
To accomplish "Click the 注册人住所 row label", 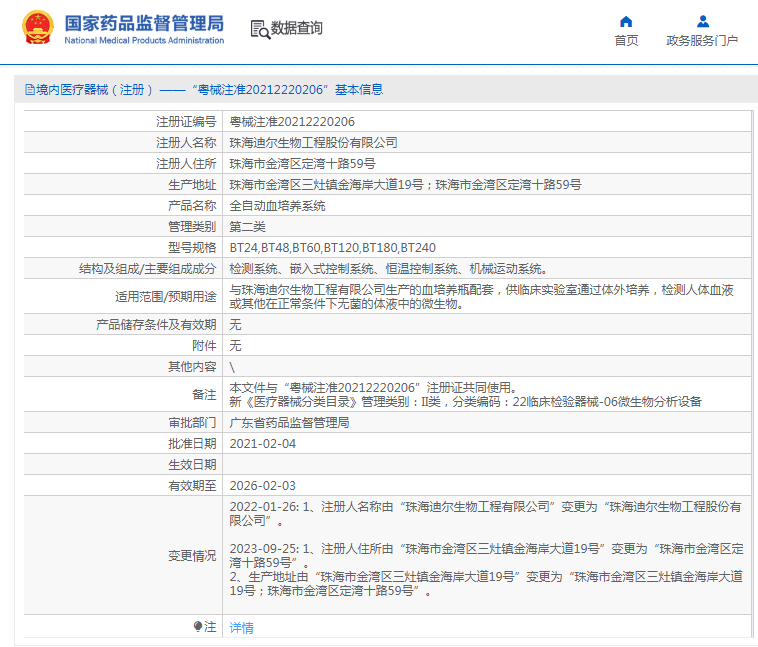I will click(x=186, y=164).
